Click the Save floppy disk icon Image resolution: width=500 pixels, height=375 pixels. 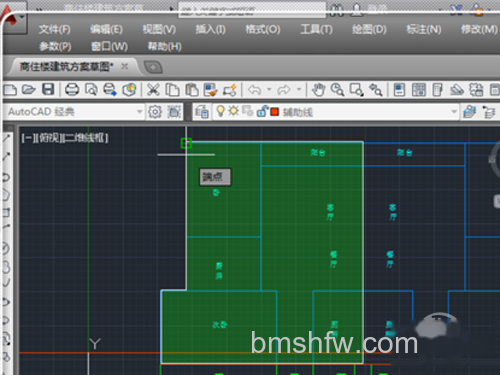pyautogui.click(x=48, y=89)
